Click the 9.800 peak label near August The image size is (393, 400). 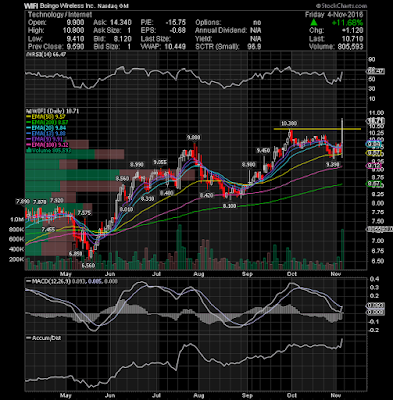(193, 137)
